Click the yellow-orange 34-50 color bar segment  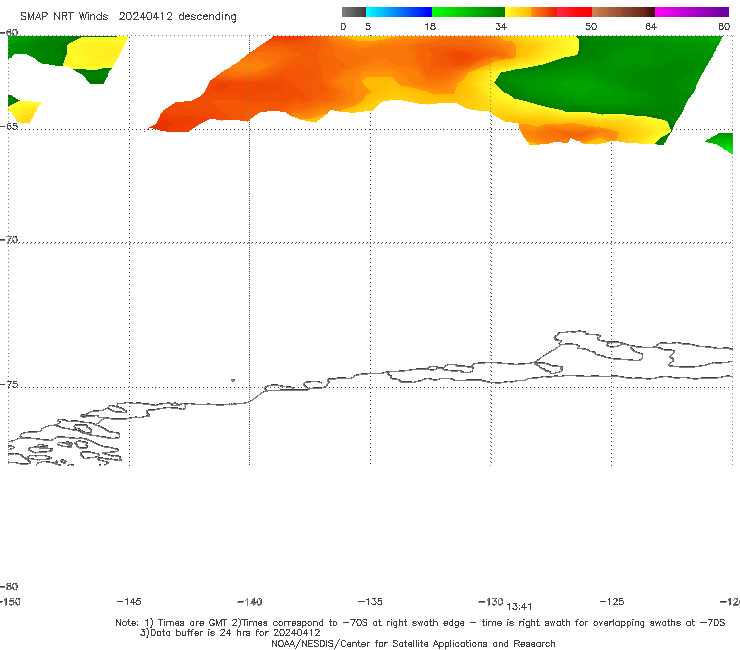click(x=548, y=12)
